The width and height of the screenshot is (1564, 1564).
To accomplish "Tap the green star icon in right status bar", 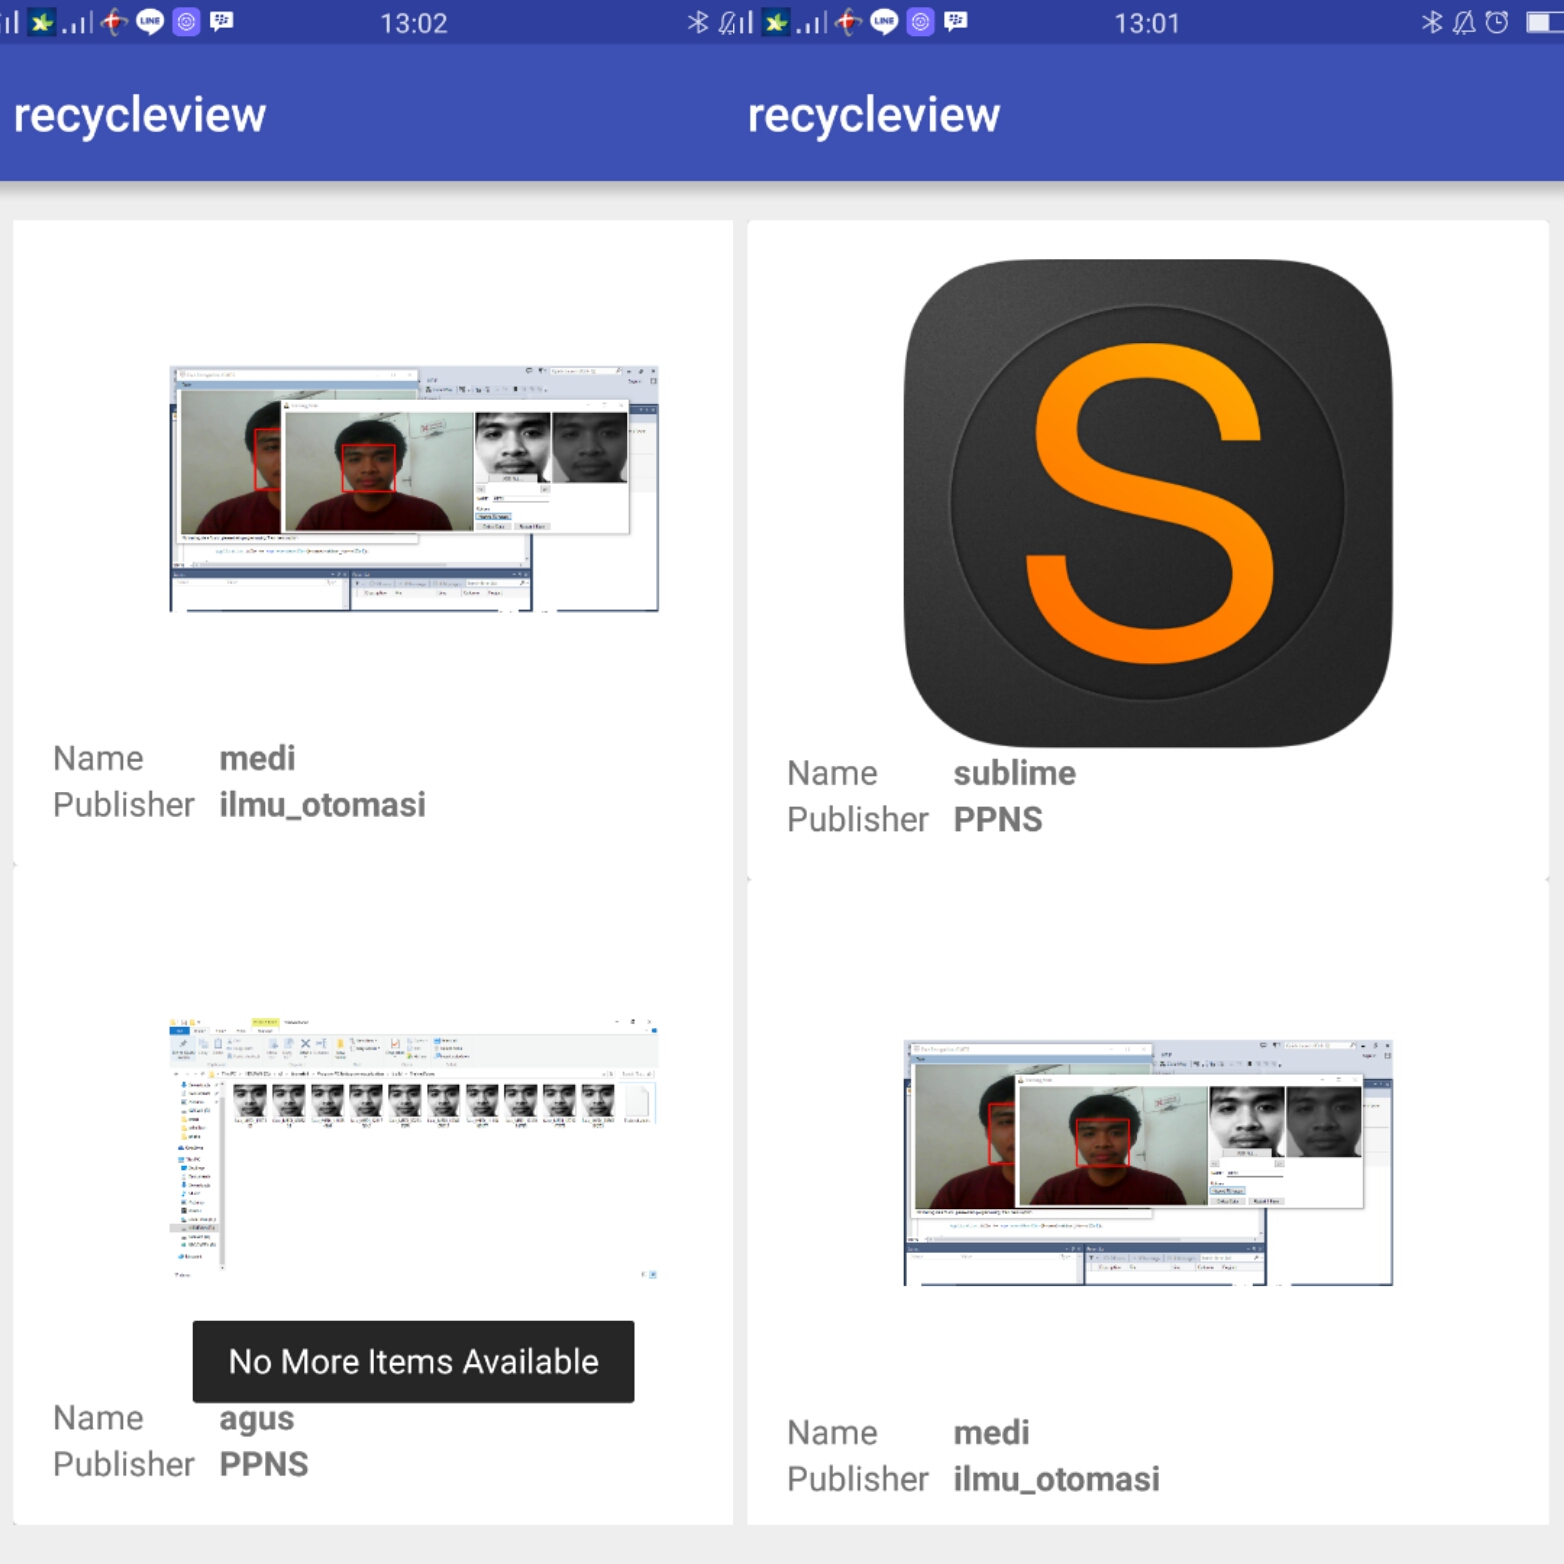I will tap(775, 22).
